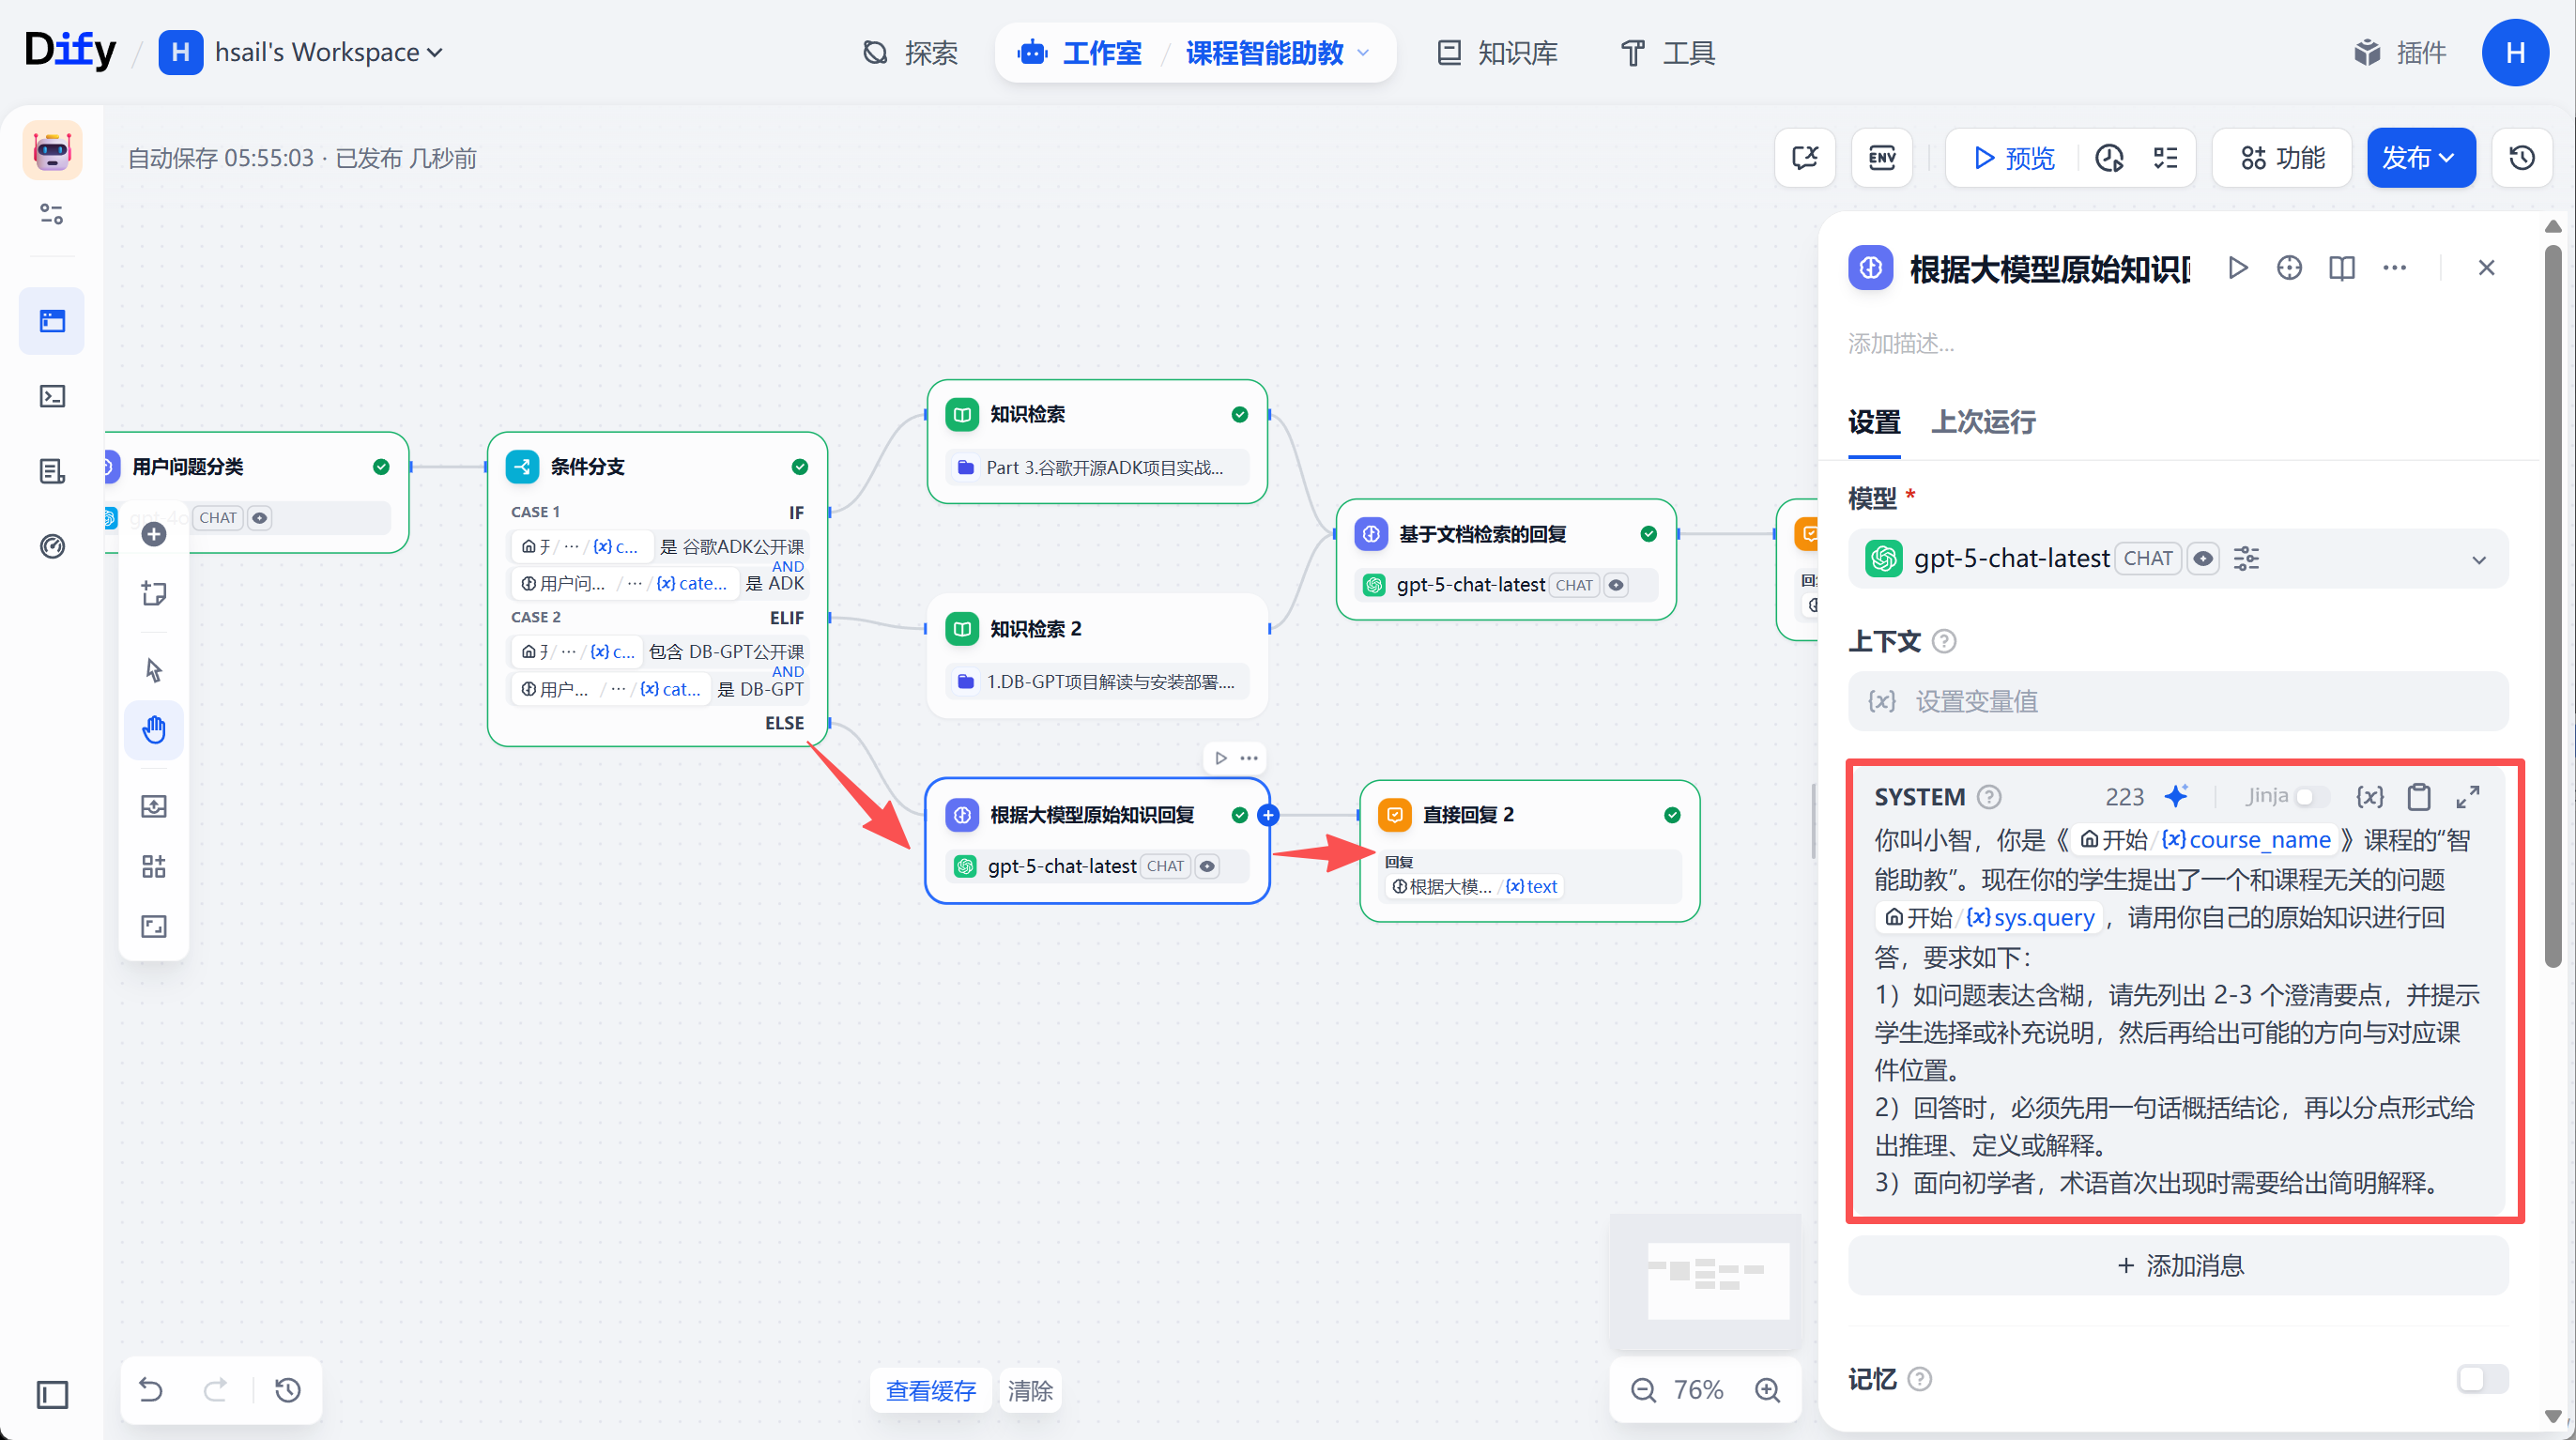The image size is (2576, 1440).
Task: Toggle the Jinja switch
Action: click(x=2312, y=796)
